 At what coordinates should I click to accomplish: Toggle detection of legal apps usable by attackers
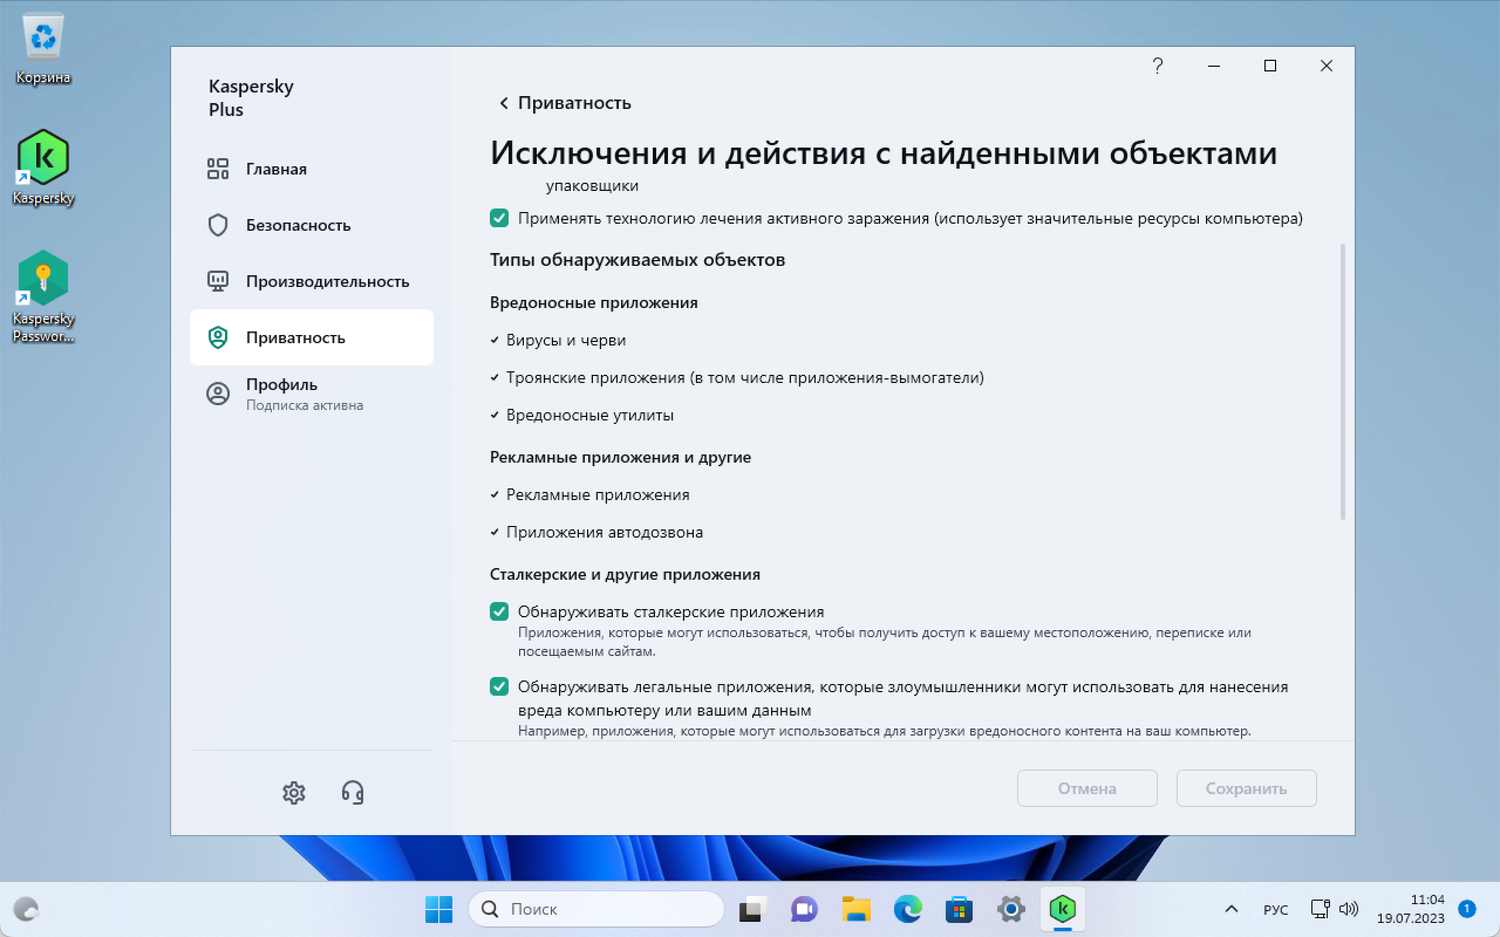499,687
